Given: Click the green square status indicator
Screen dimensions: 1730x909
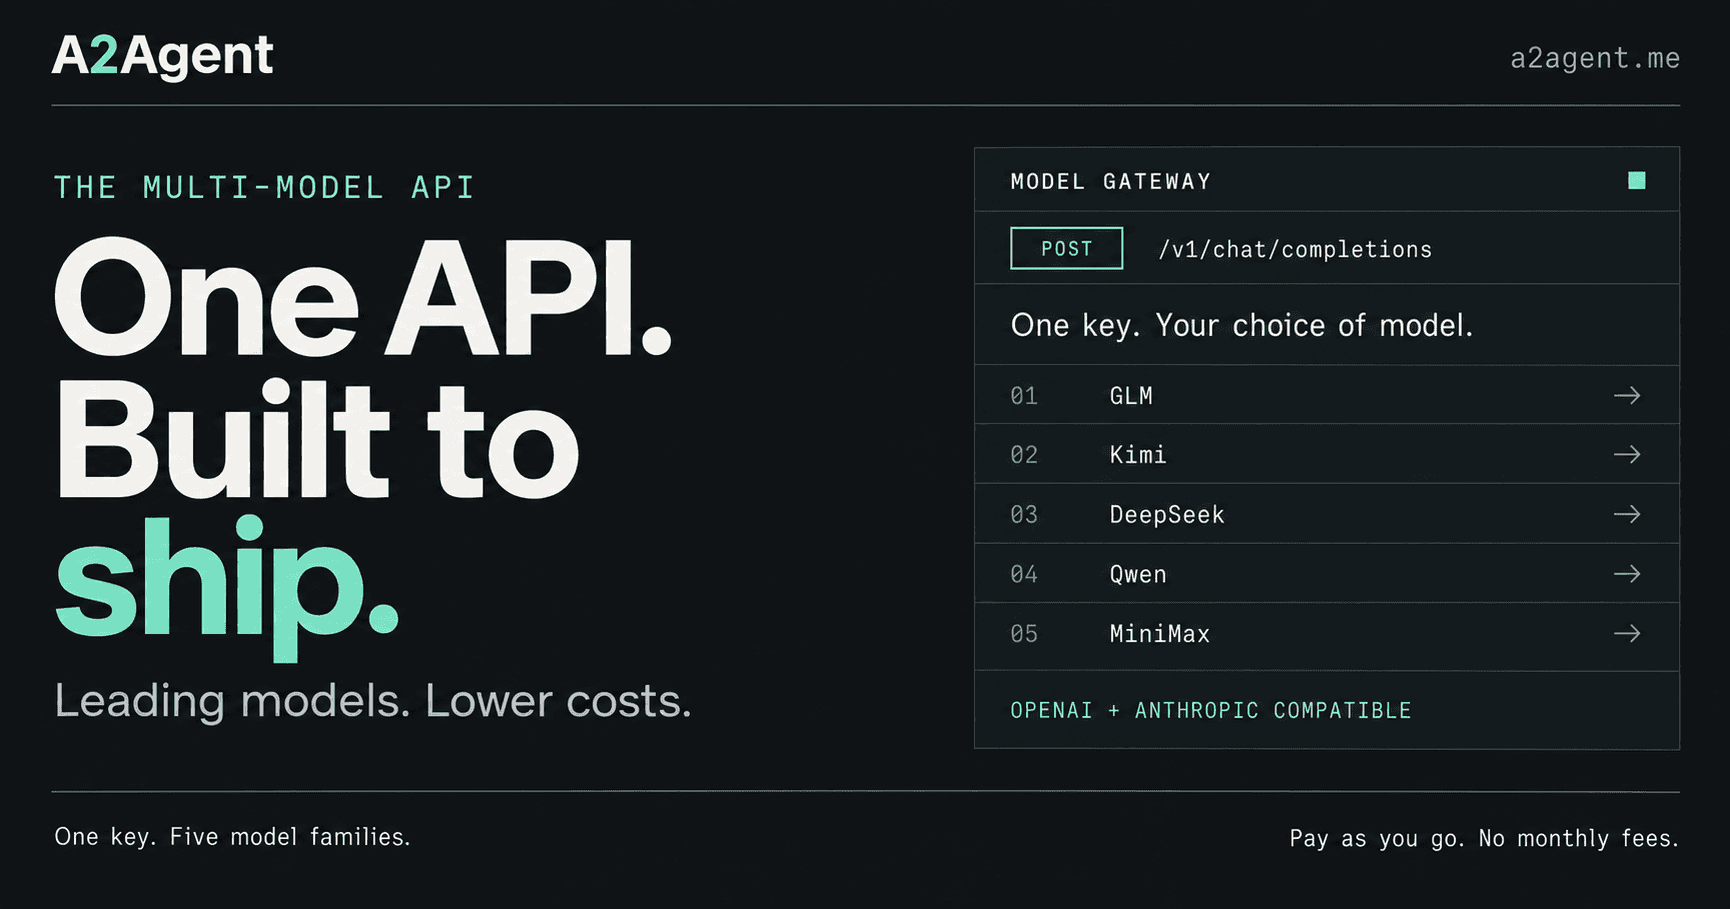Looking at the screenshot, I should pyautogui.click(x=1636, y=180).
